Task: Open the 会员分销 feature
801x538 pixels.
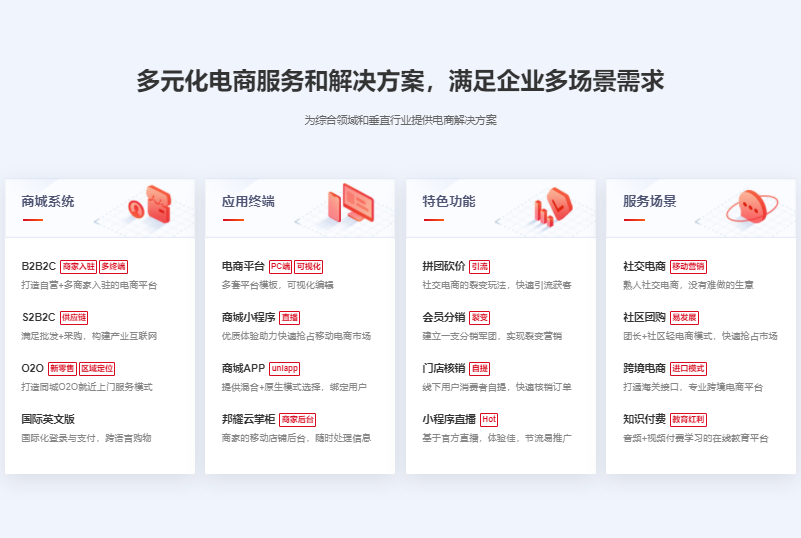Action: [443, 318]
